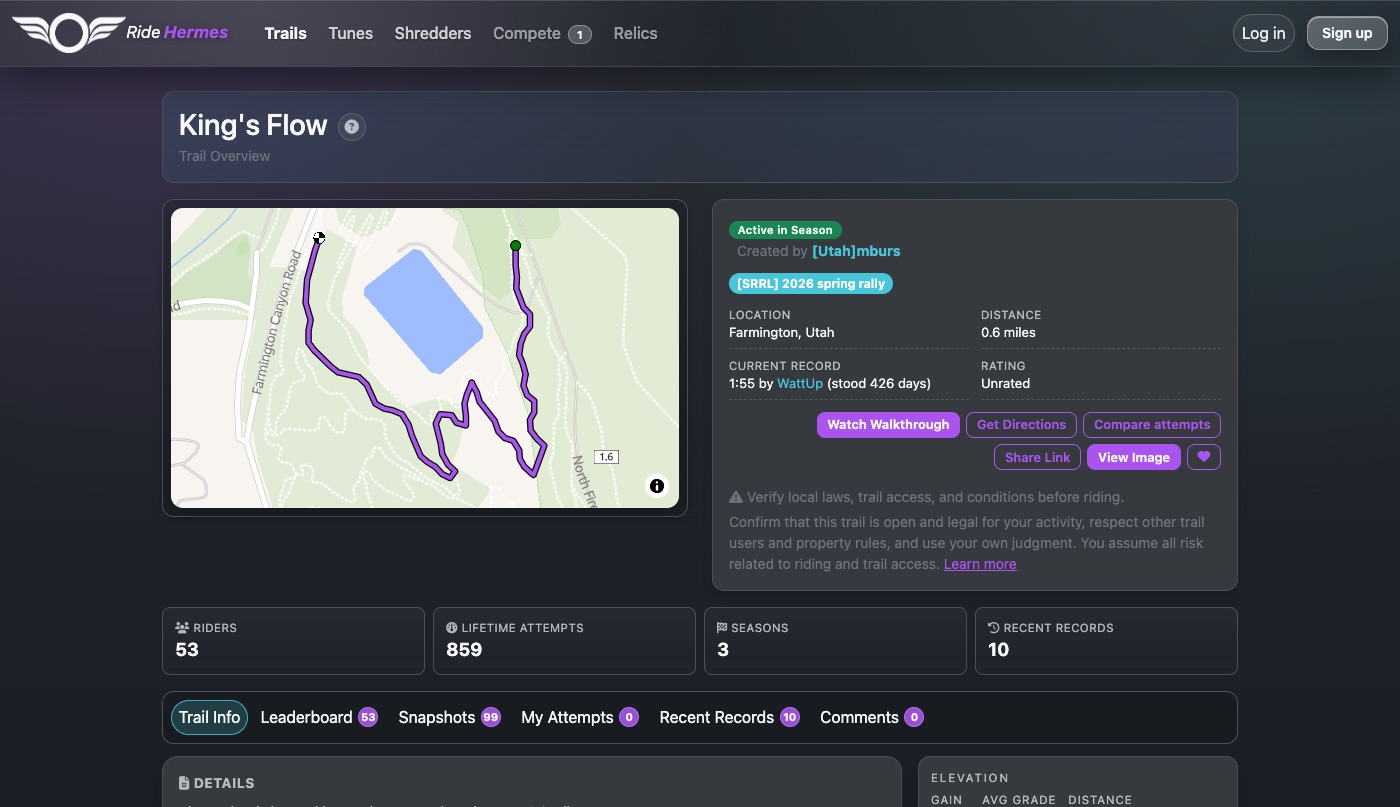Image resolution: width=1400 pixels, height=807 pixels.
Task: Click the Share Link button
Action: pyautogui.click(x=1037, y=457)
